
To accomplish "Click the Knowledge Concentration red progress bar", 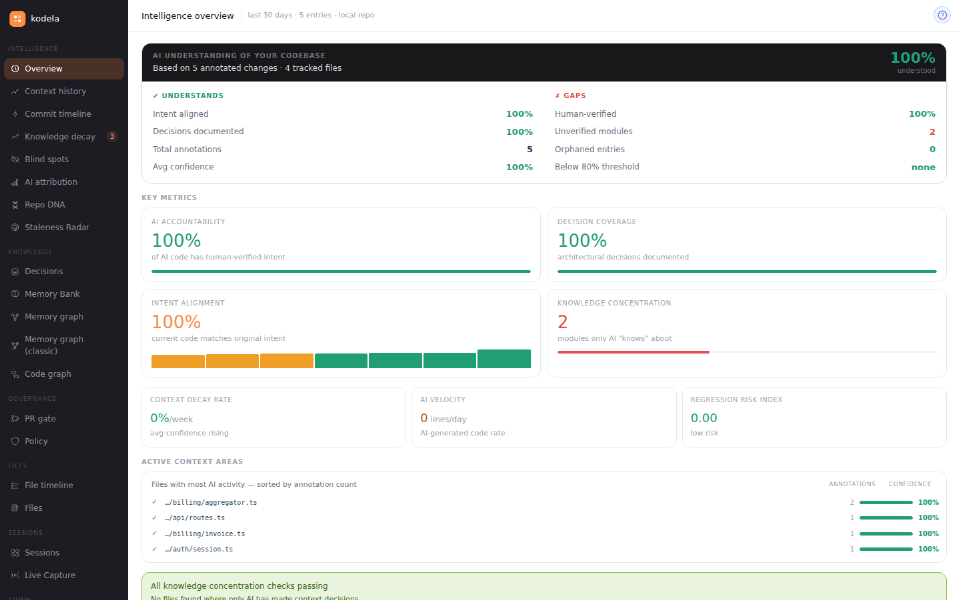I will pos(633,352).
